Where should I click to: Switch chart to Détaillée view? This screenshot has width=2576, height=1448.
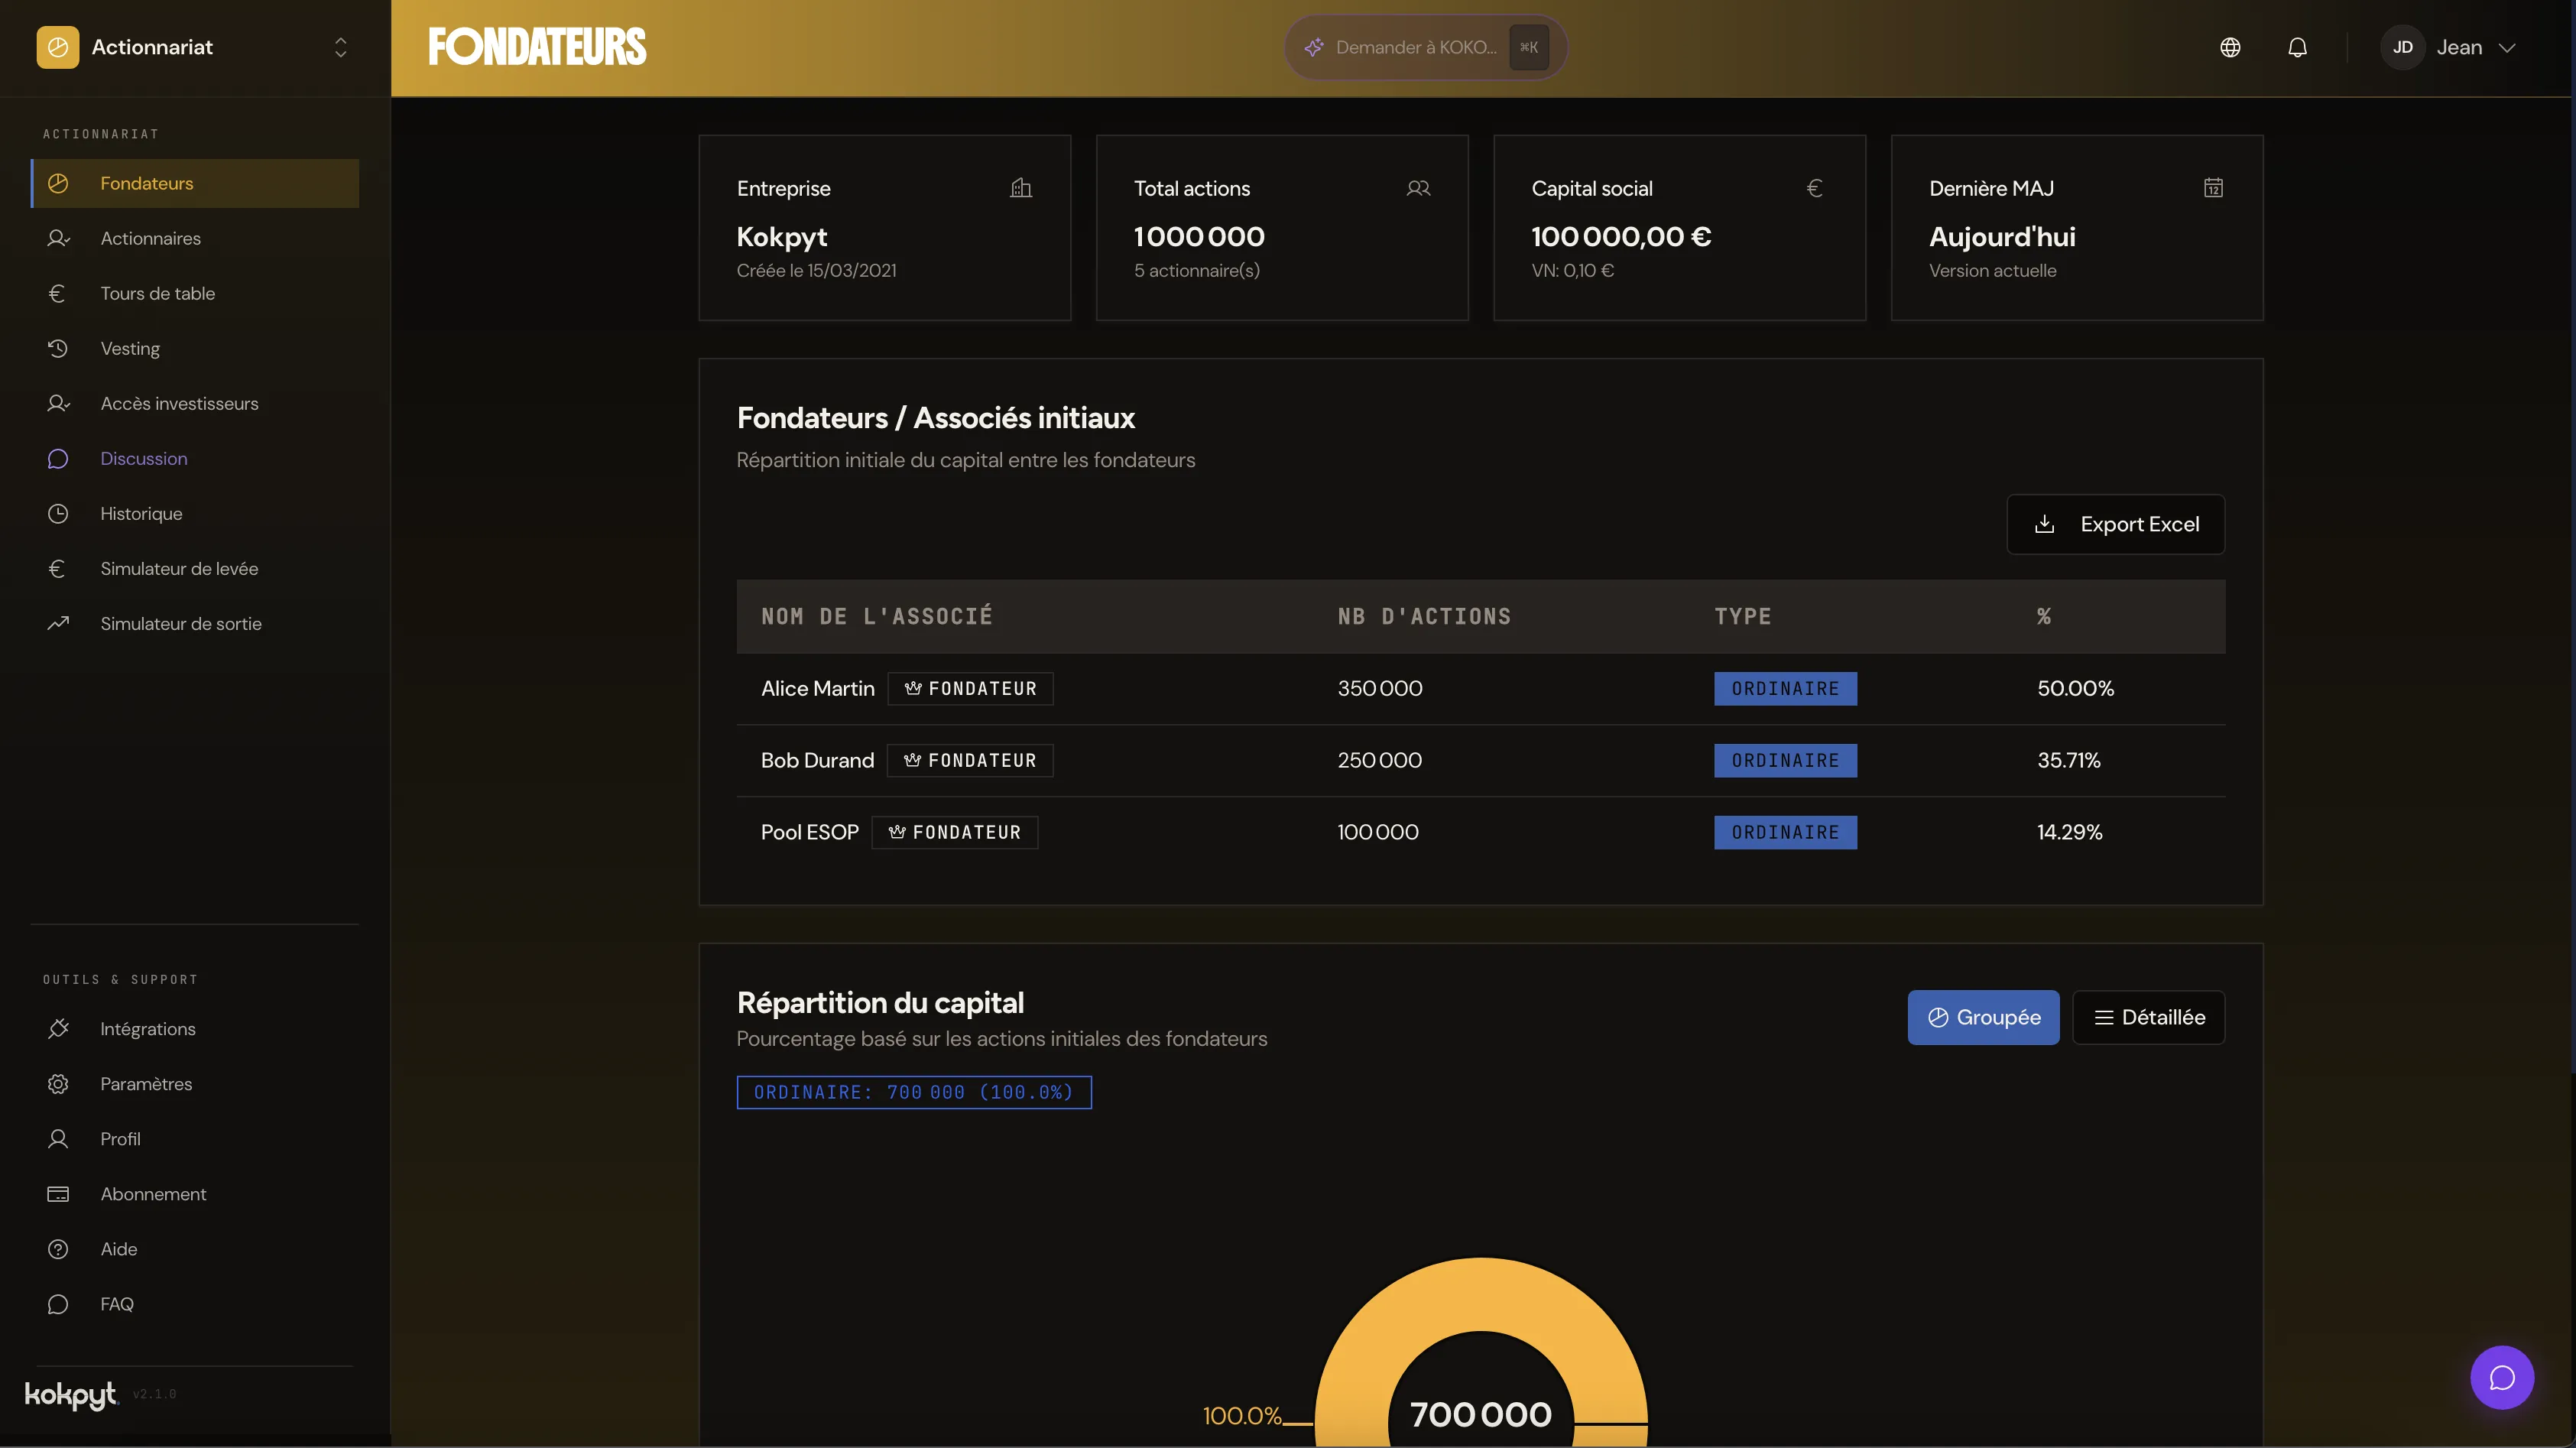[x=2148, y=1017]
